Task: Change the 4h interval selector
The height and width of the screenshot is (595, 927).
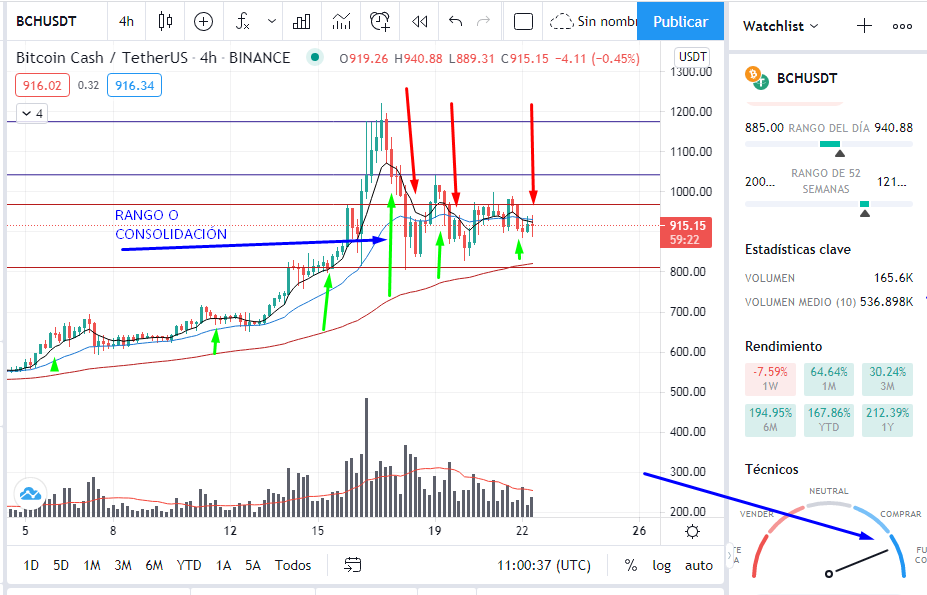Action: click(x=126, y=21)
